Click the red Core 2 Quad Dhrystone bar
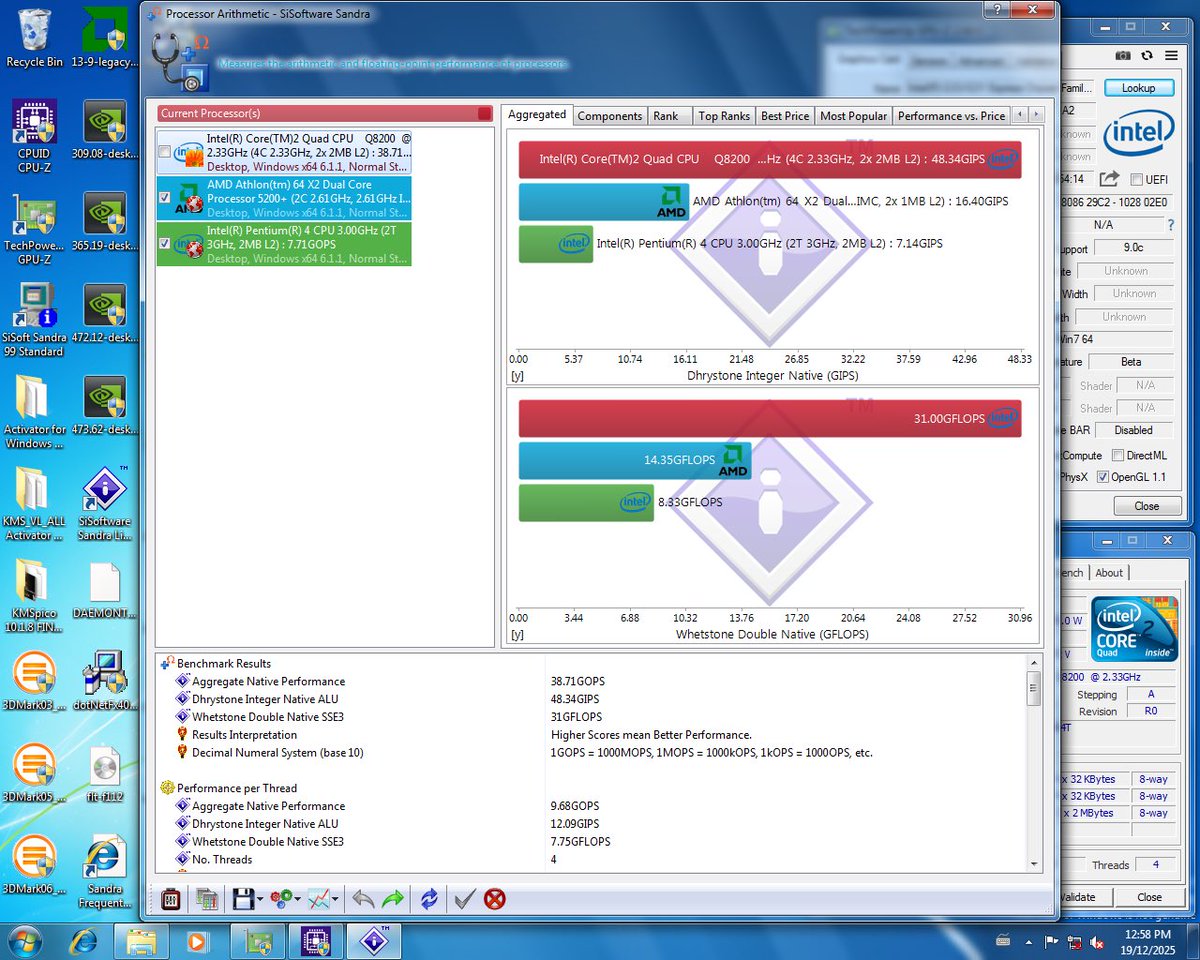This screenshot has height=960, width=1200. point(770,159)
